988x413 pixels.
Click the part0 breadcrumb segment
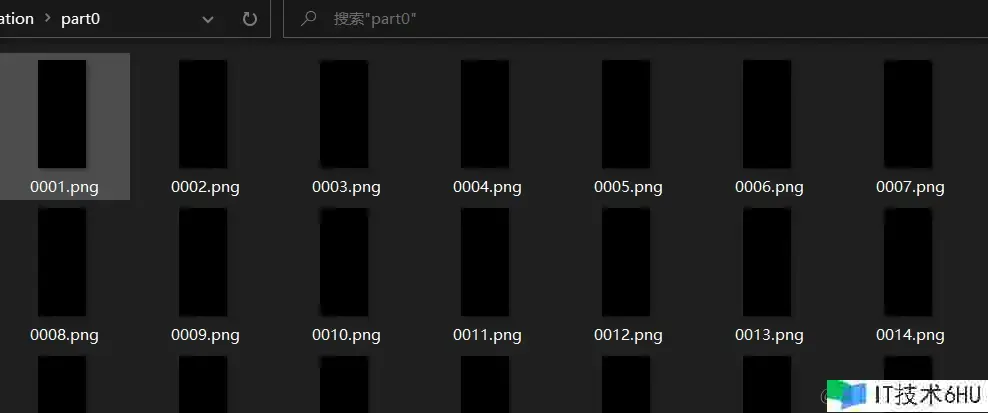(80, 19)
